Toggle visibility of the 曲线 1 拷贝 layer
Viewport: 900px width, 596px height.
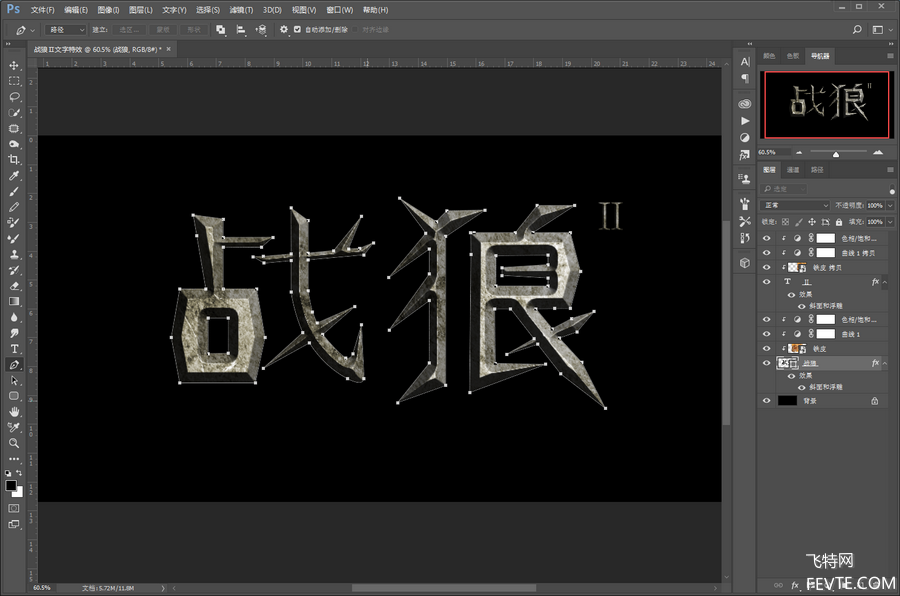tap(766, 252)
